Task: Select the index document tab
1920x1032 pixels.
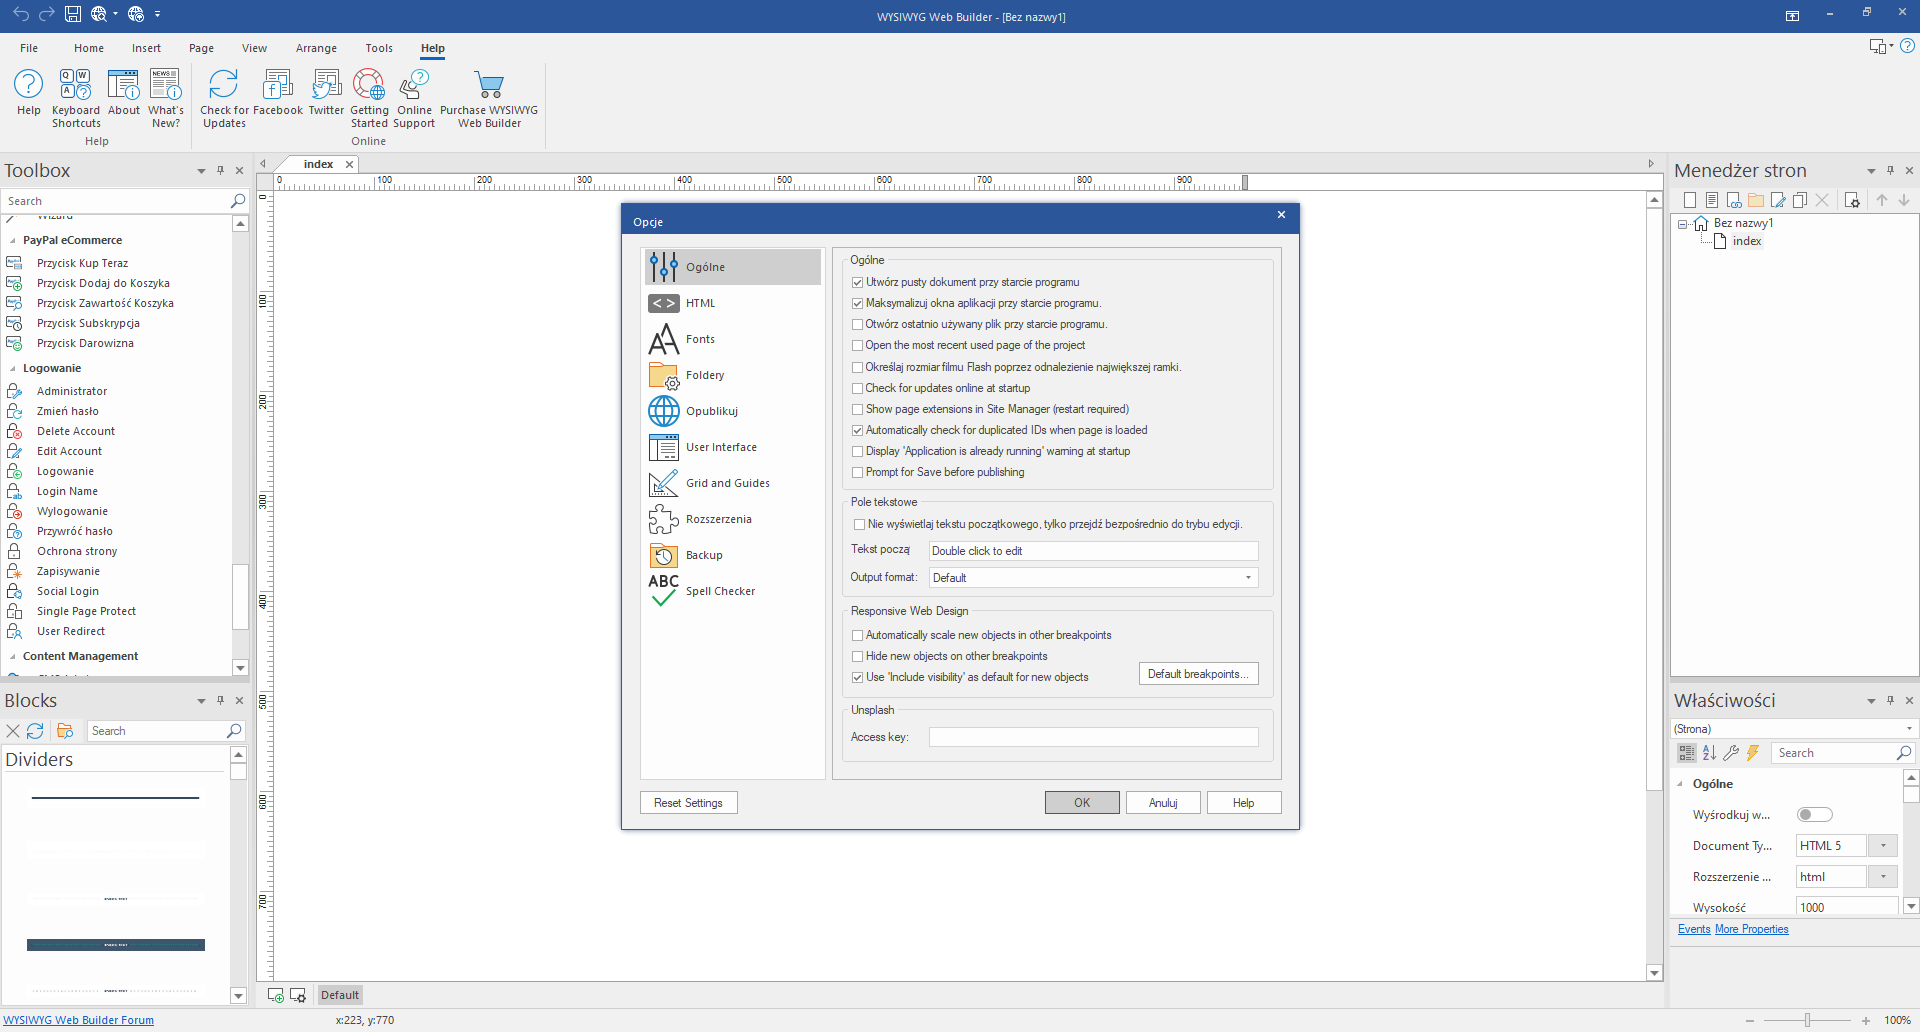Action: 319,164
